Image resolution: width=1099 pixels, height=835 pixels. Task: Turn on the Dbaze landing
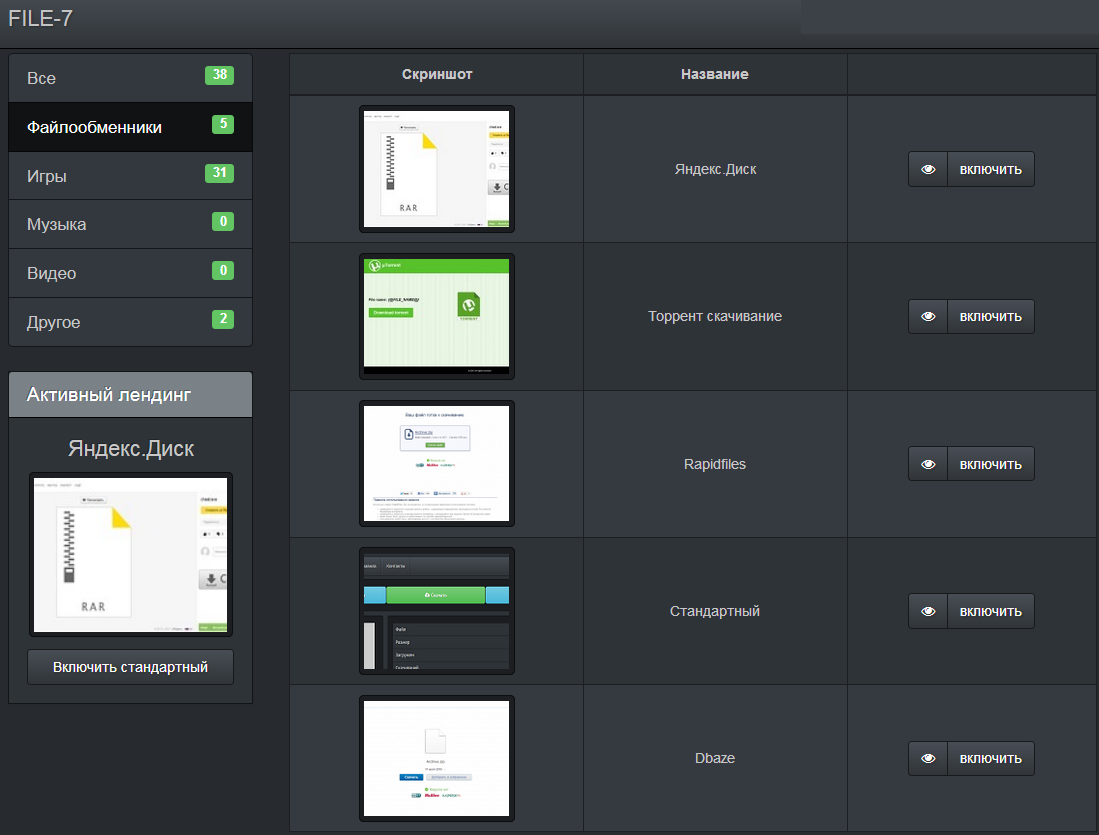tap(990, 758)
